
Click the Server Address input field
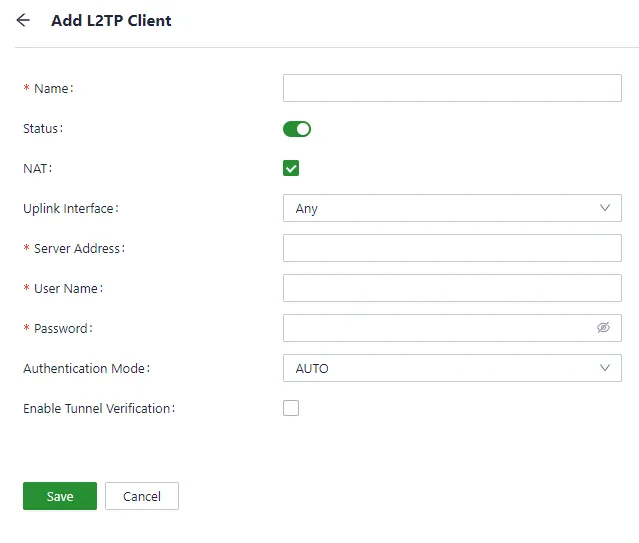pyautogui.click(x=452, y=248)
